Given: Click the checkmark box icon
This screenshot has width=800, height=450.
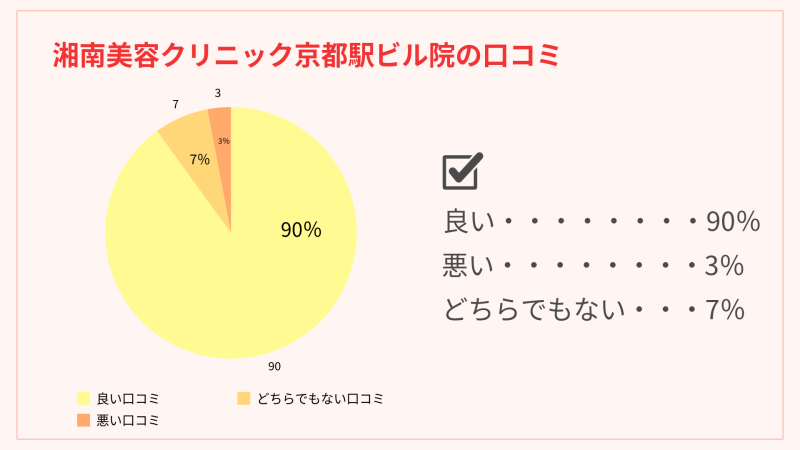Looking at the screenshot, I should coord(462,171).
